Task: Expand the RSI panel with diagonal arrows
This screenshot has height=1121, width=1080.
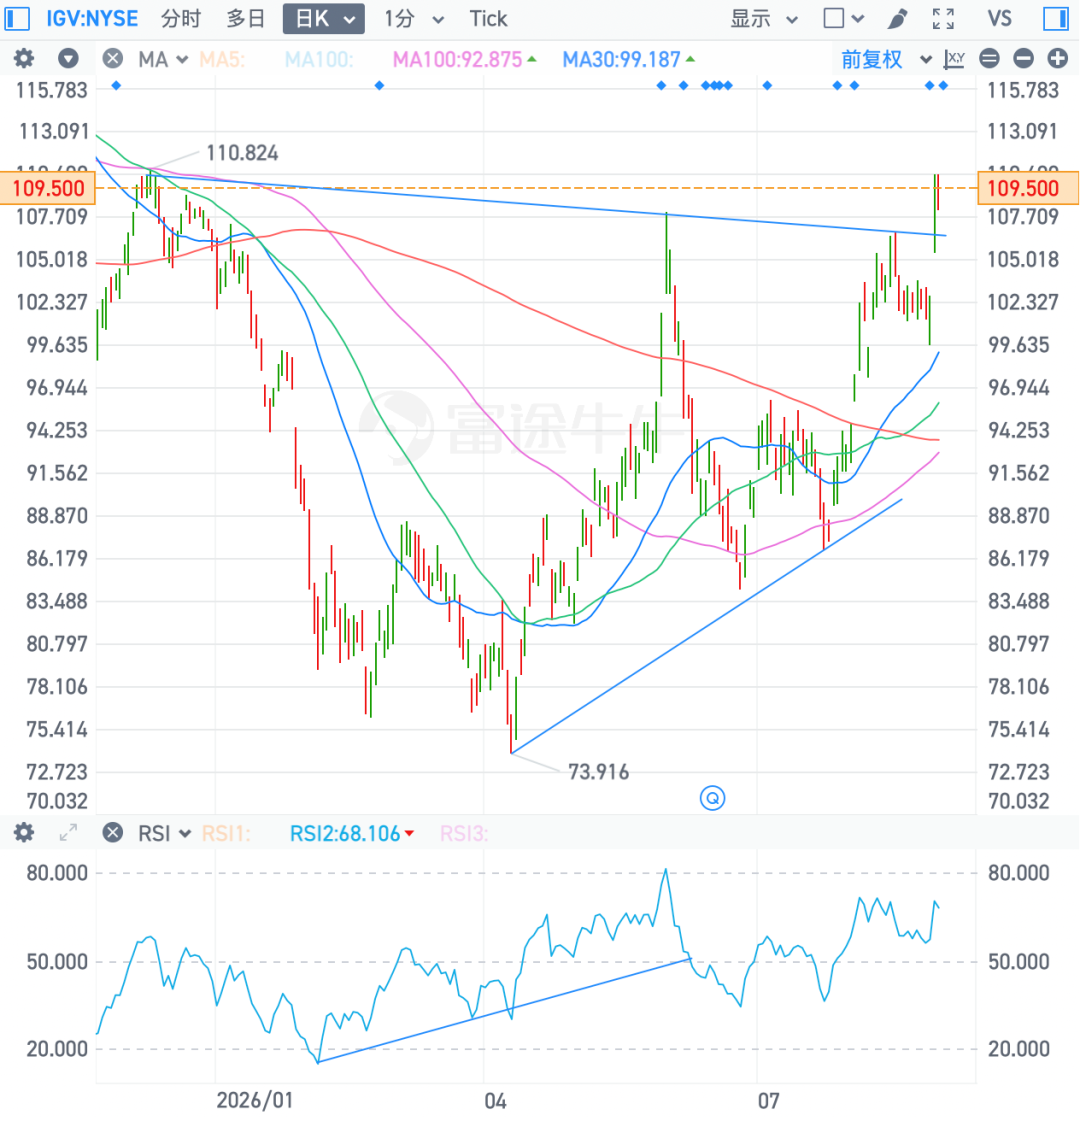Action: 68,833
